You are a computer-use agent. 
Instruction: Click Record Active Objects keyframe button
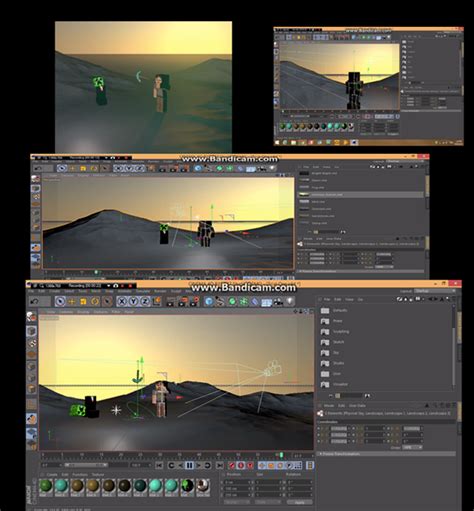[x=232, y=465]
